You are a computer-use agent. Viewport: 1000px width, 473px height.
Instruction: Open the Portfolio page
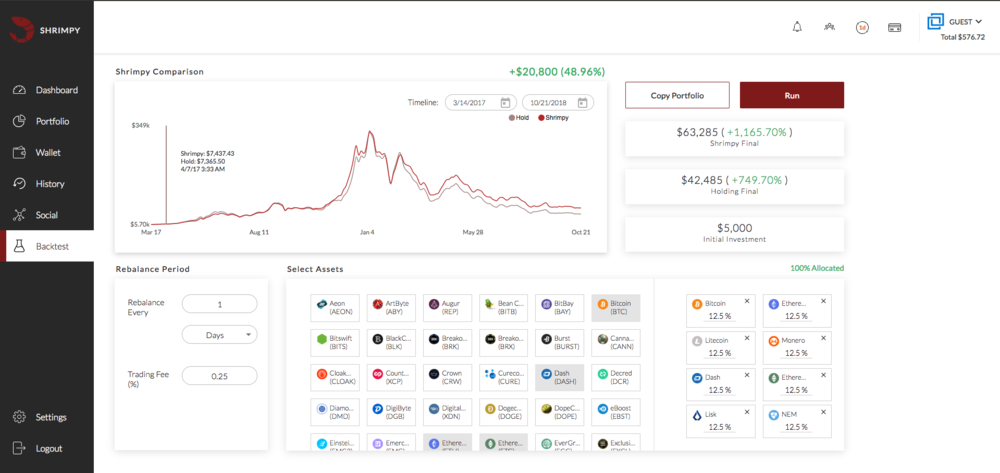(47, 122)
